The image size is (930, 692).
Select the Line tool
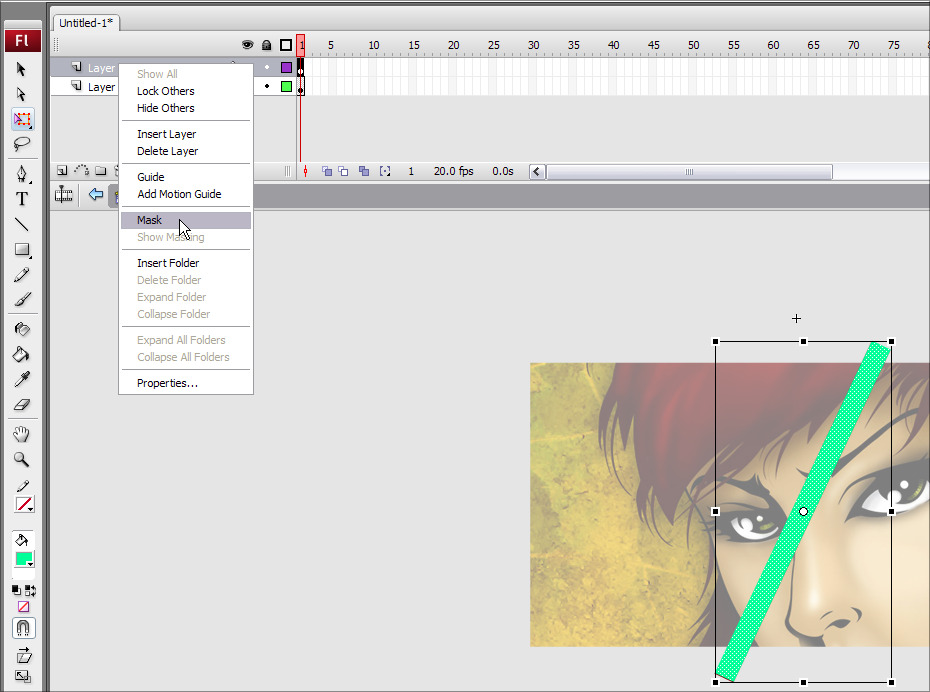22,224
